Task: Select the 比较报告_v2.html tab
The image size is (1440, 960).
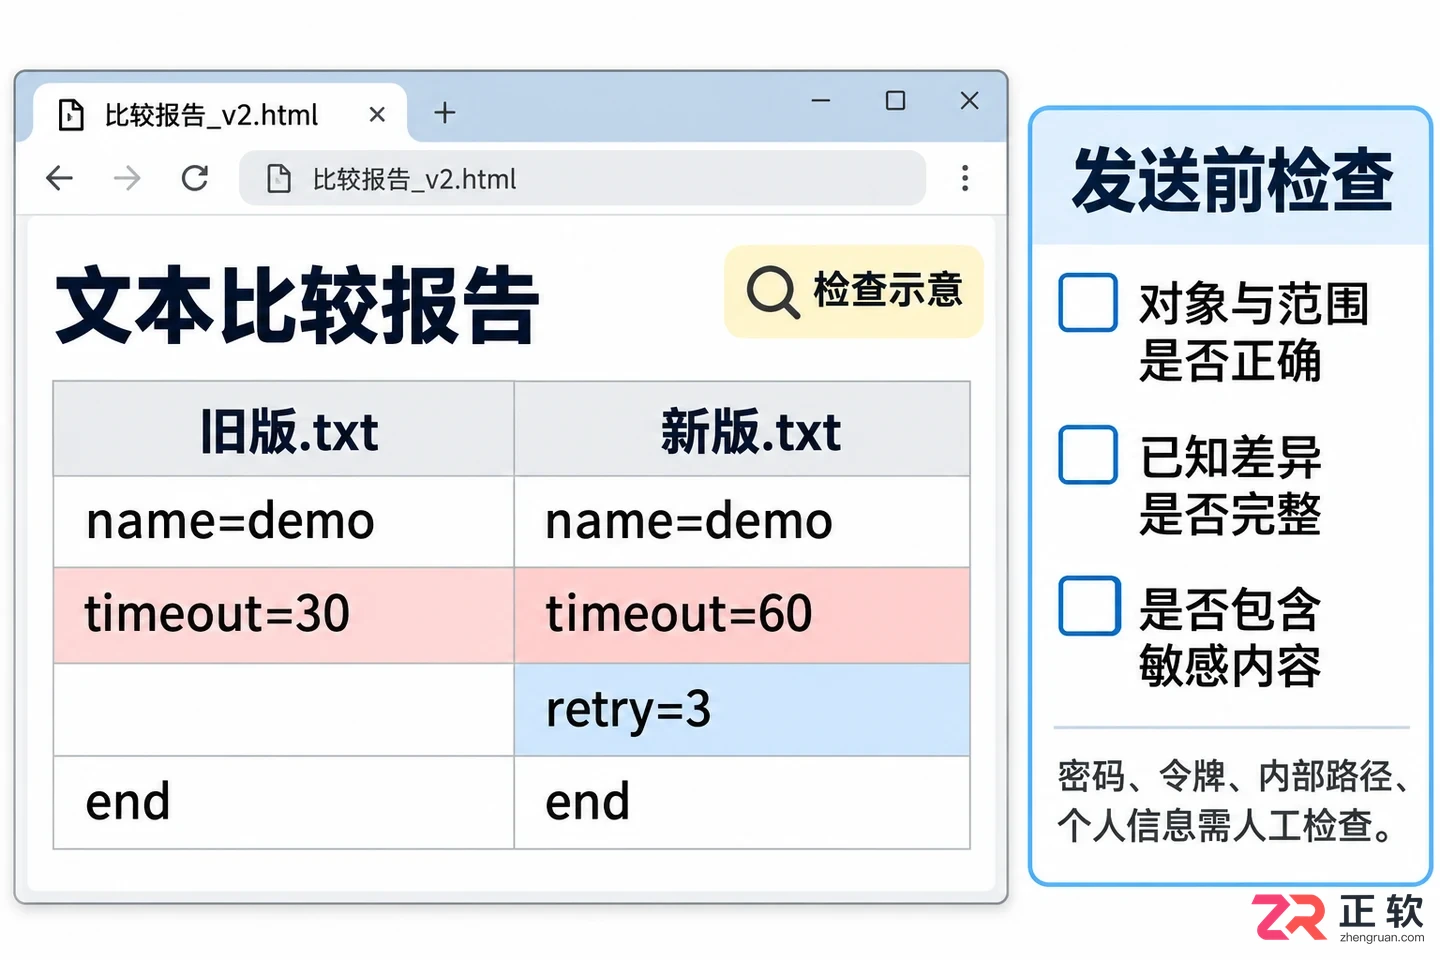Action: (220, 114)
